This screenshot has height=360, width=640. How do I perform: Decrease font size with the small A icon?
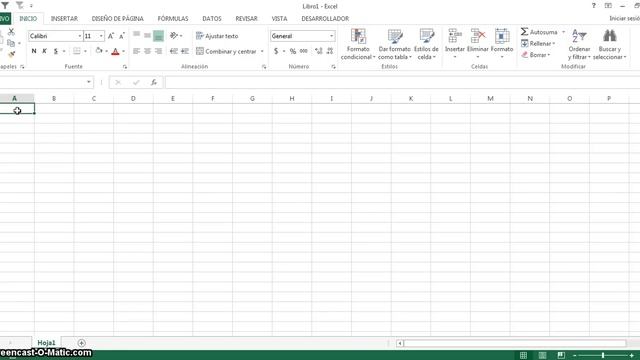click(122, 36)
